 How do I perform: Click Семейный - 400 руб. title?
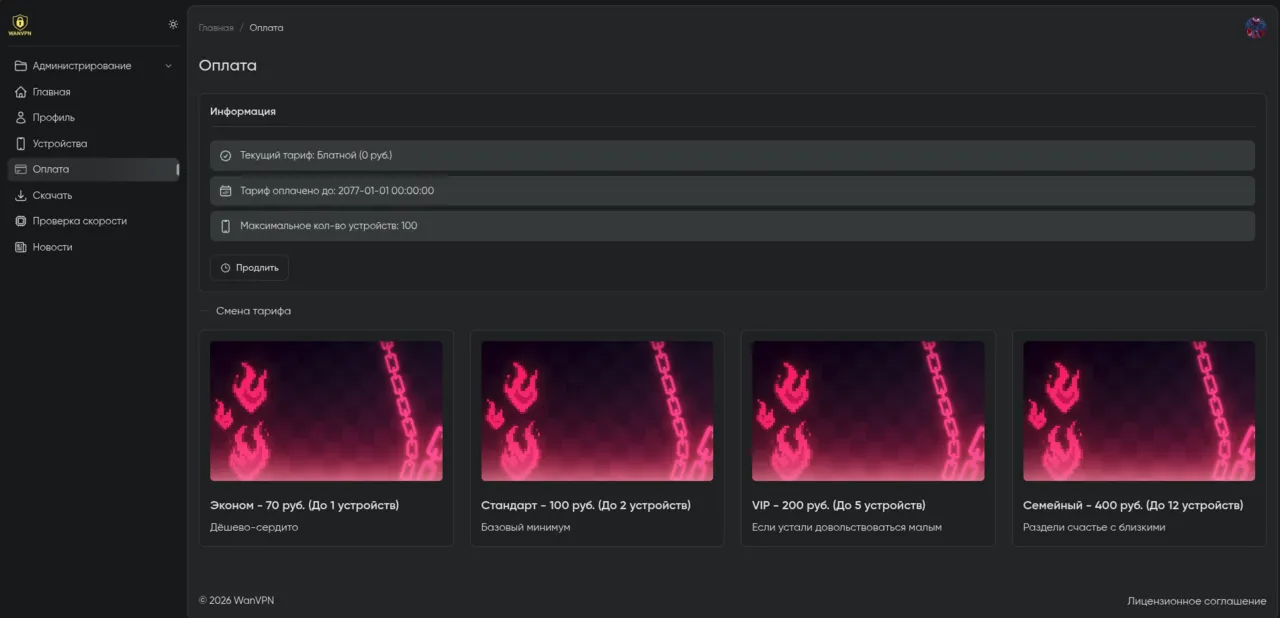(1133, 506)
